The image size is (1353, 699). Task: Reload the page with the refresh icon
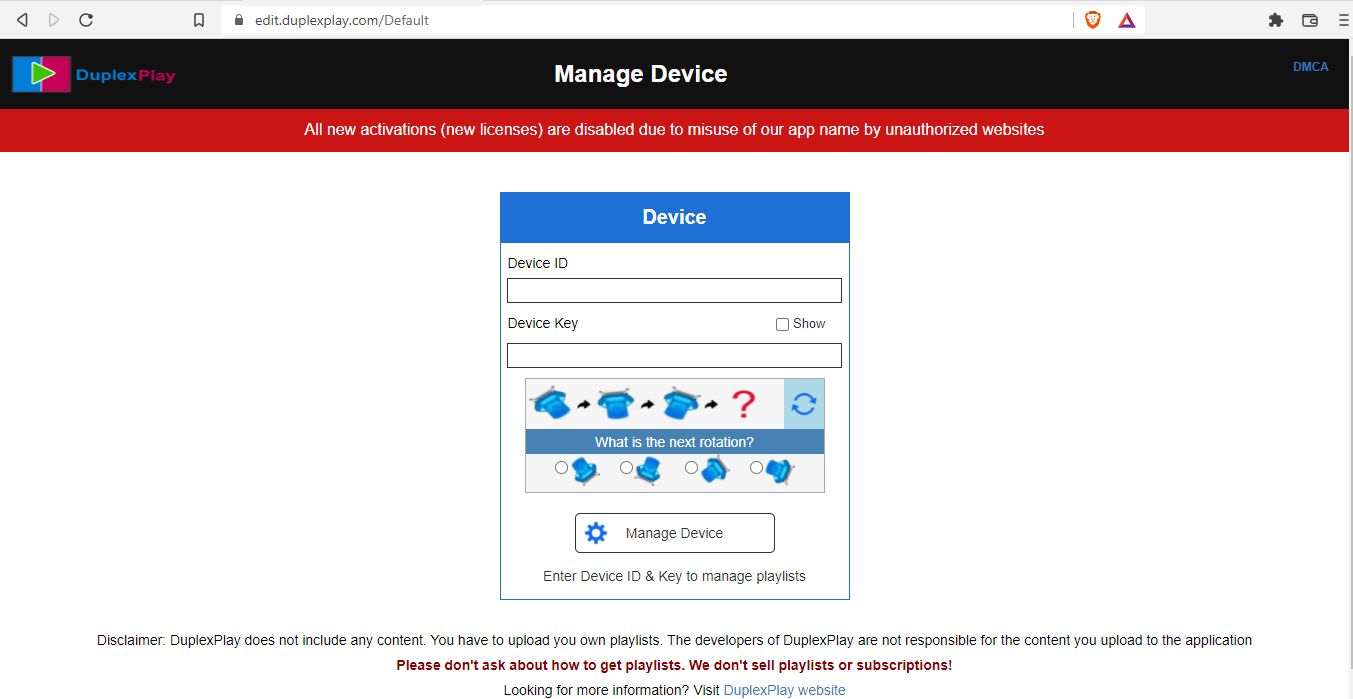[86, 20]
